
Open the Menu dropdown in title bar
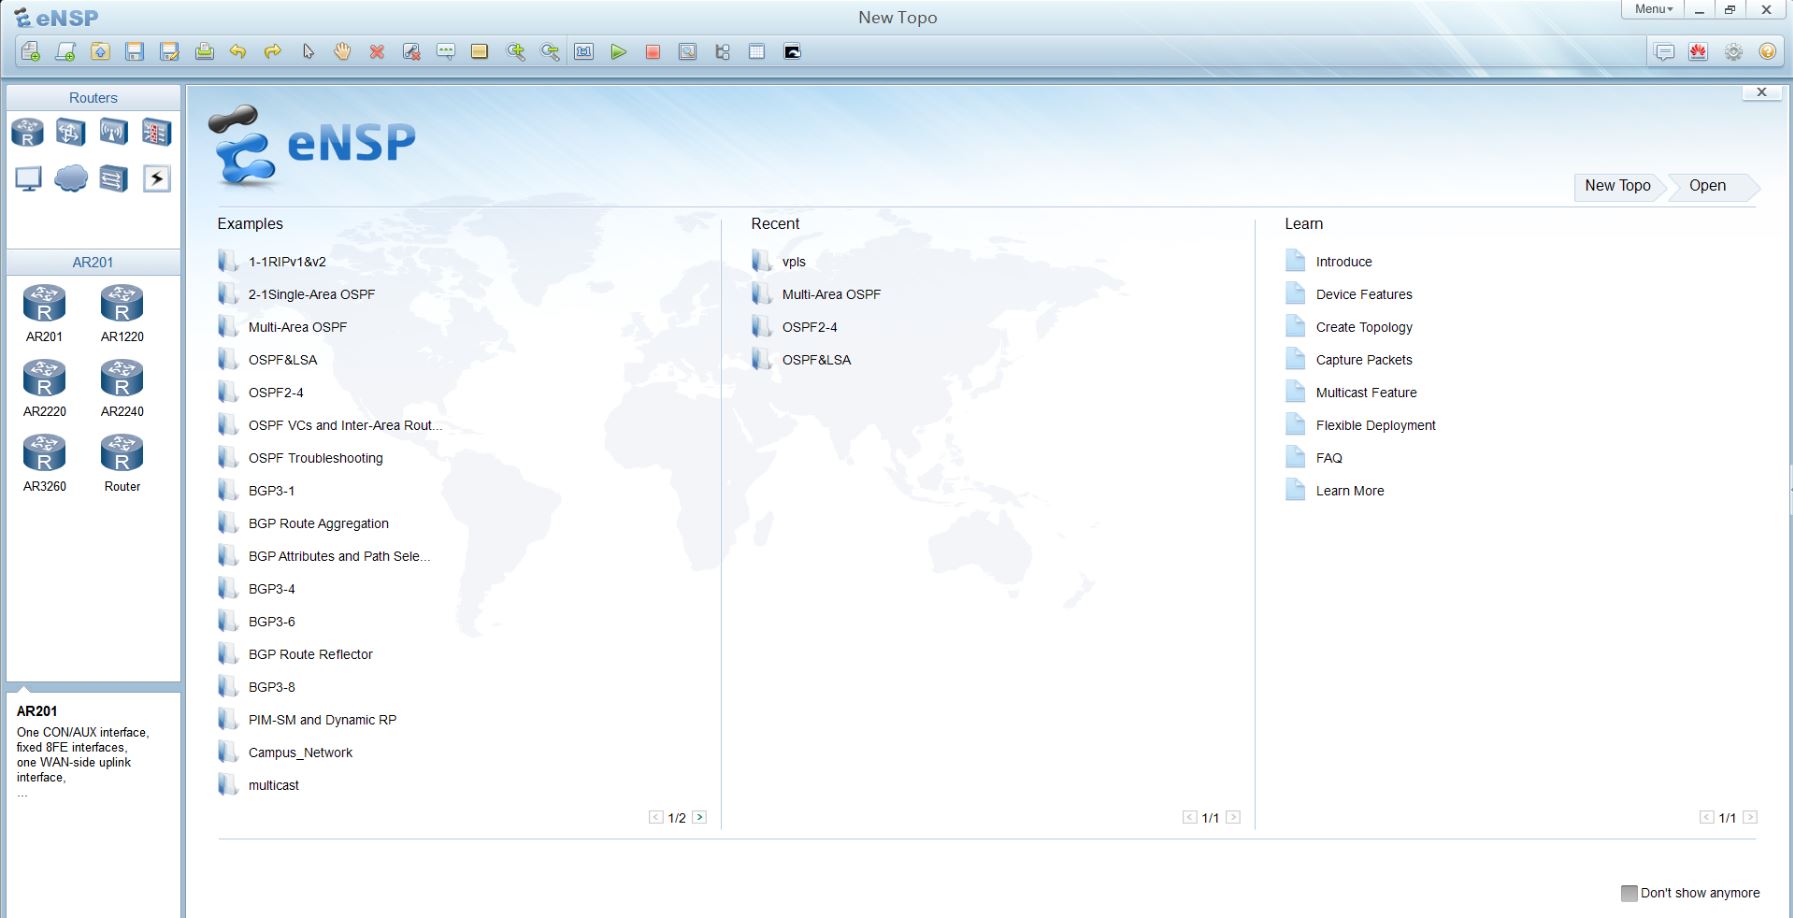click(1653, 9)
